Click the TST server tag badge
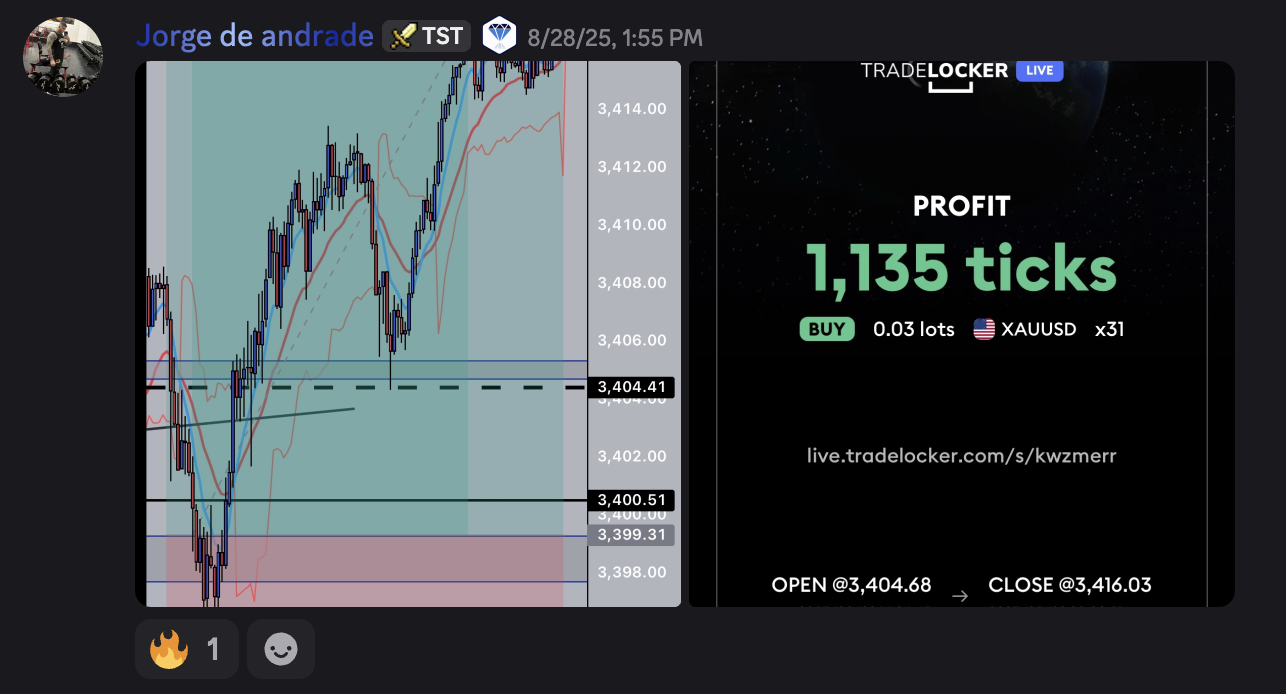 click(x=427, y=36)
